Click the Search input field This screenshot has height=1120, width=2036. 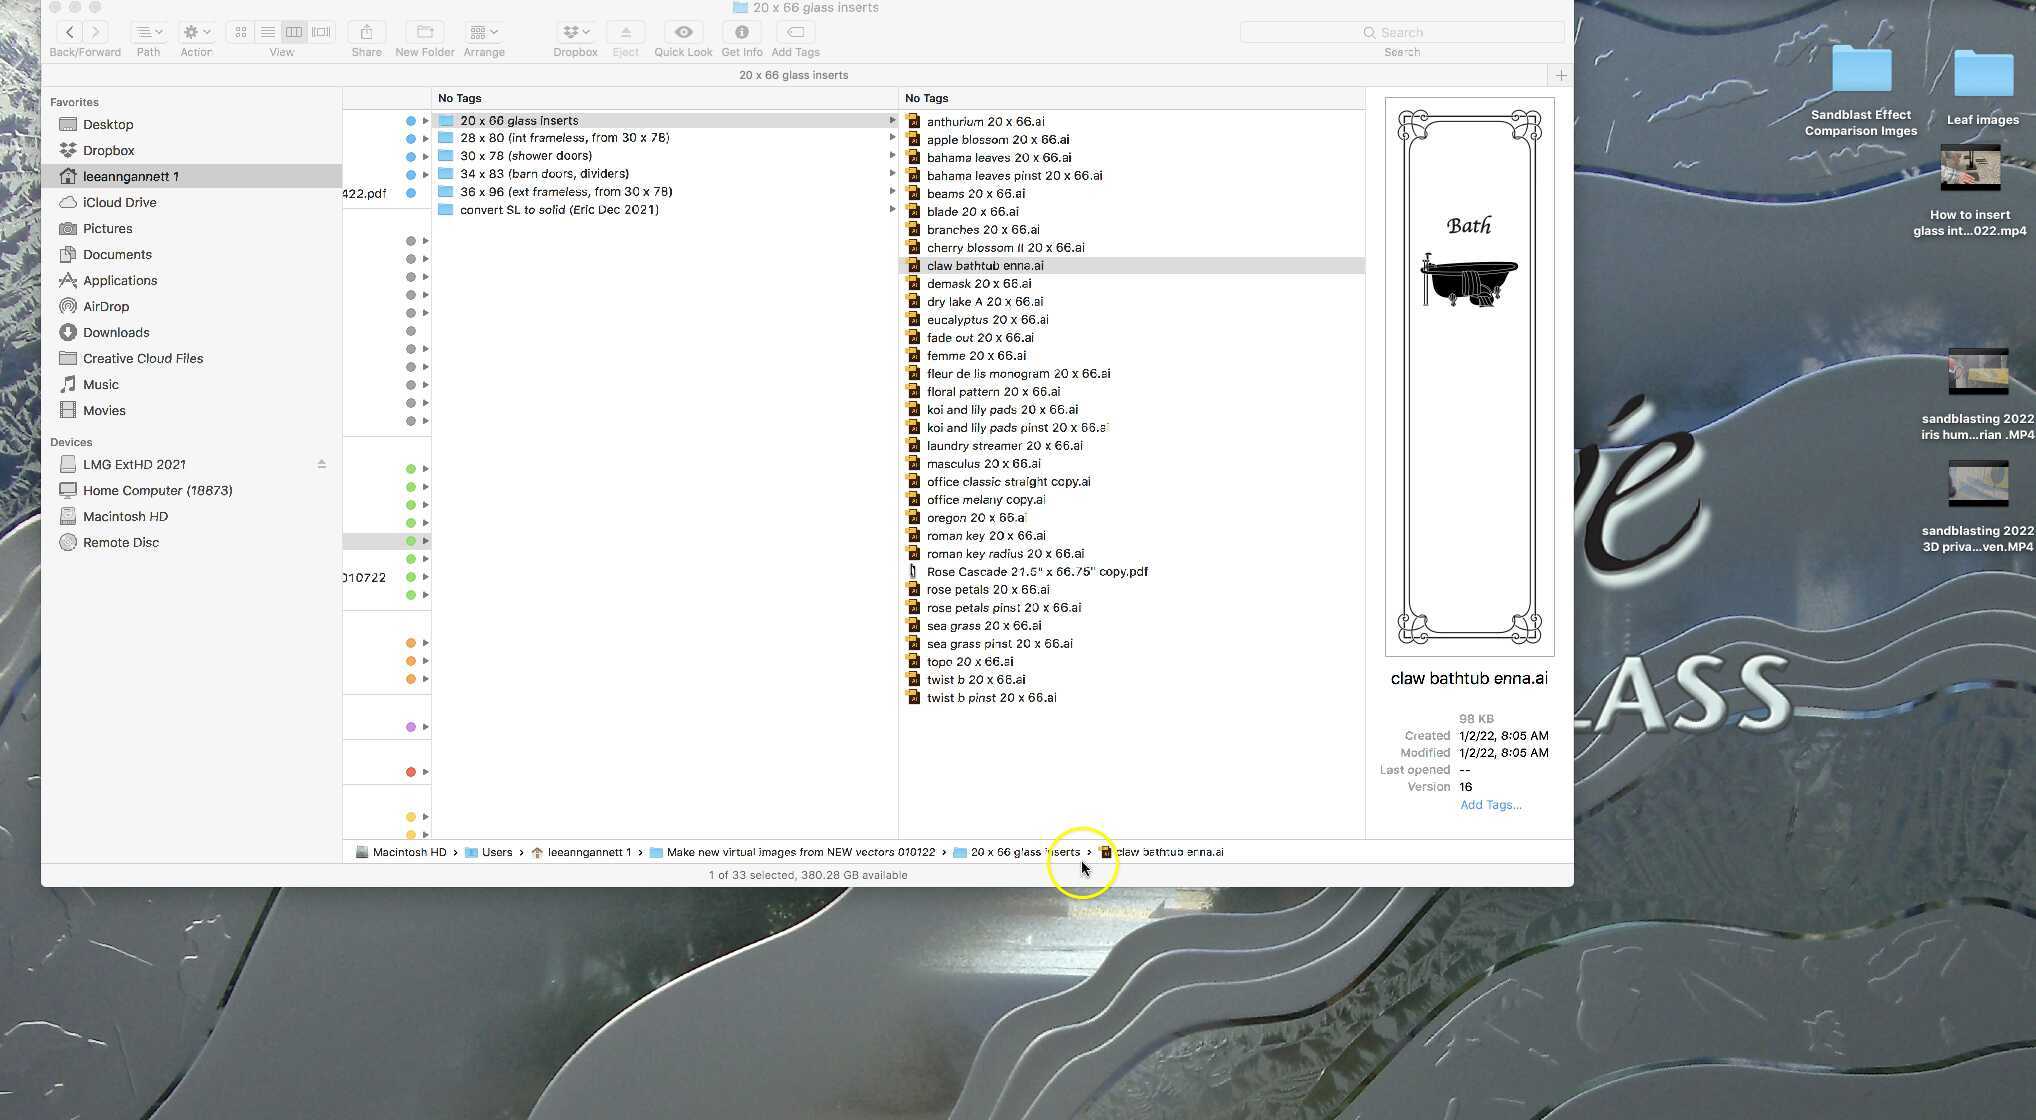coord(1402,32)
